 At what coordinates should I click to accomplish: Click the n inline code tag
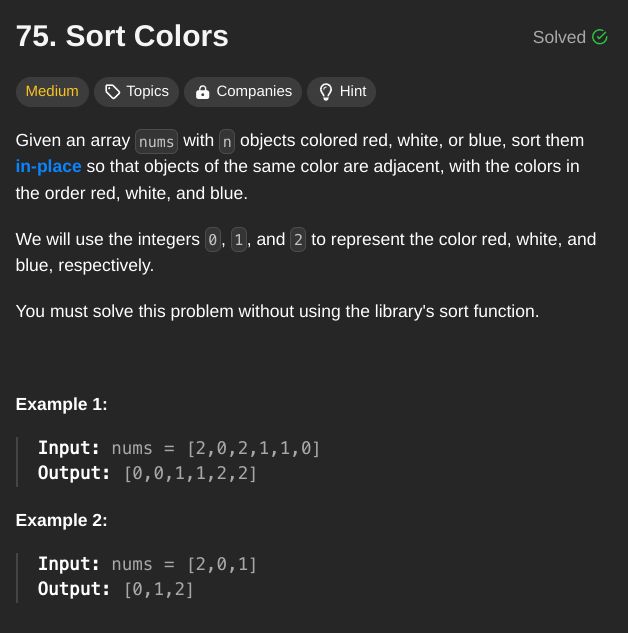click(227, 141)
